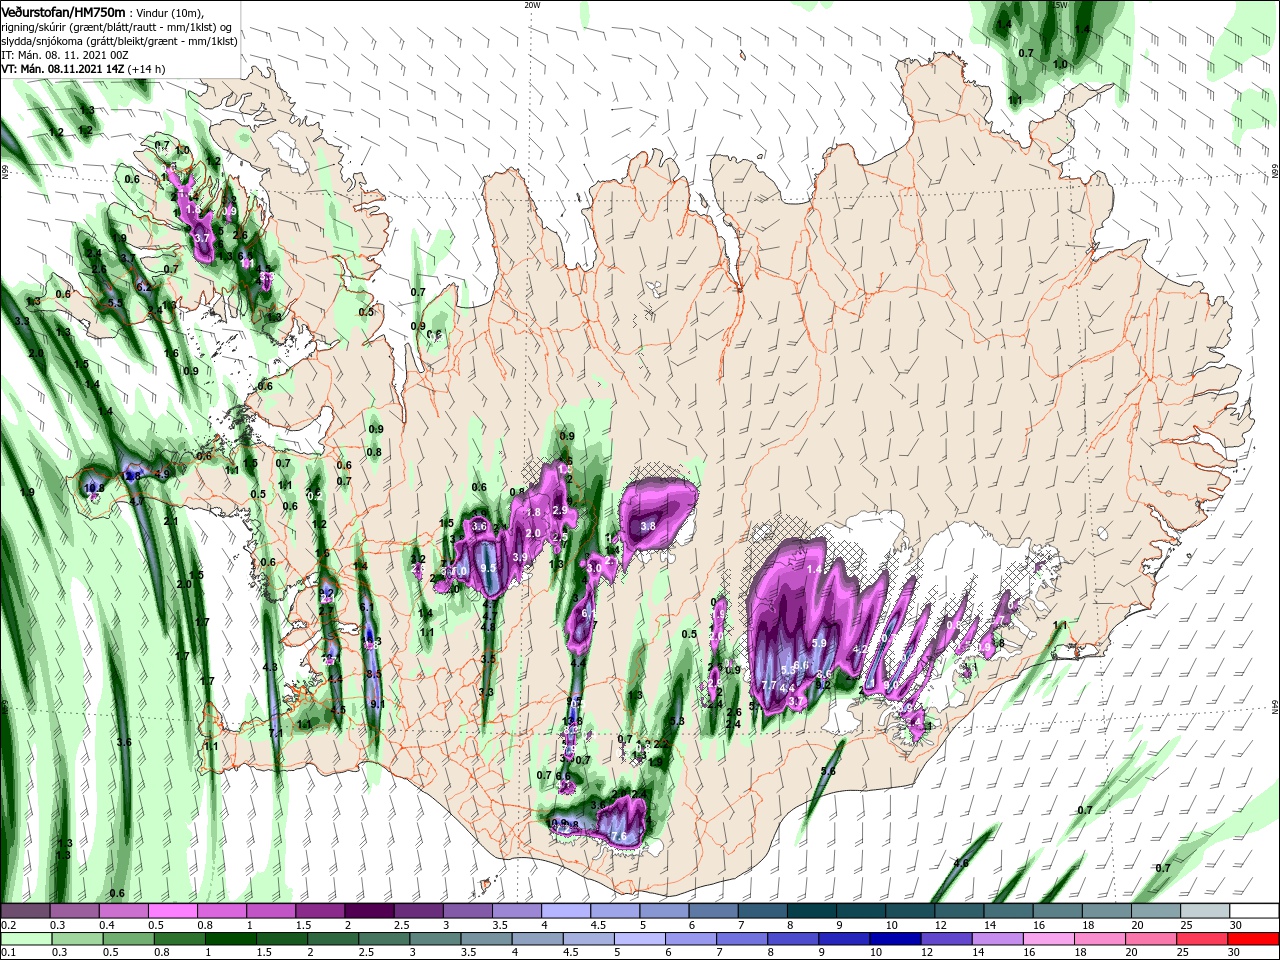Pick the white 30 swatch in upper scale
The width and height of the screenshot is (1280, 960).
[1254, 911]
